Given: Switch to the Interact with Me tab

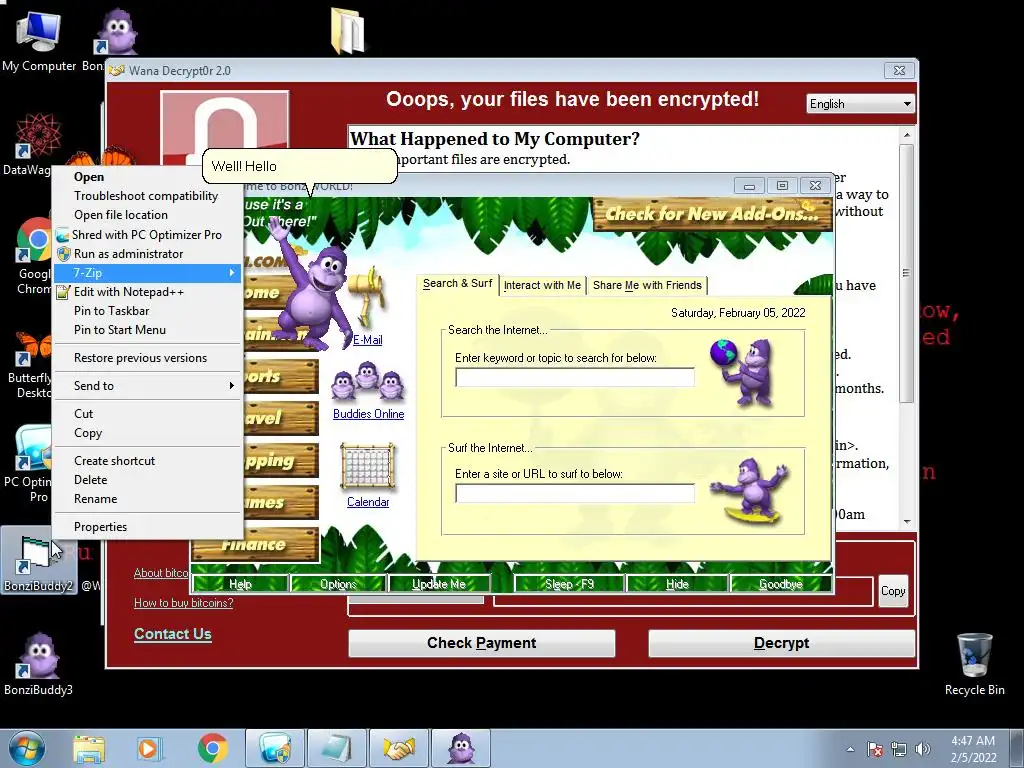Looking at the screenshot, I should [x=542, y=285].
